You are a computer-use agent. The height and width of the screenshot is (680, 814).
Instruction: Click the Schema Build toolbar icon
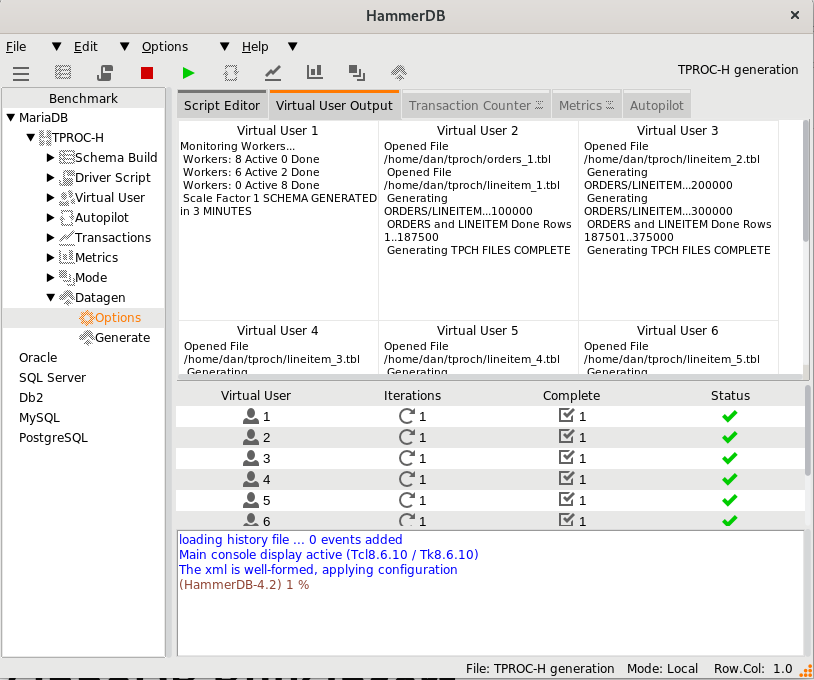pyautogui.click(x=63, y=73)
